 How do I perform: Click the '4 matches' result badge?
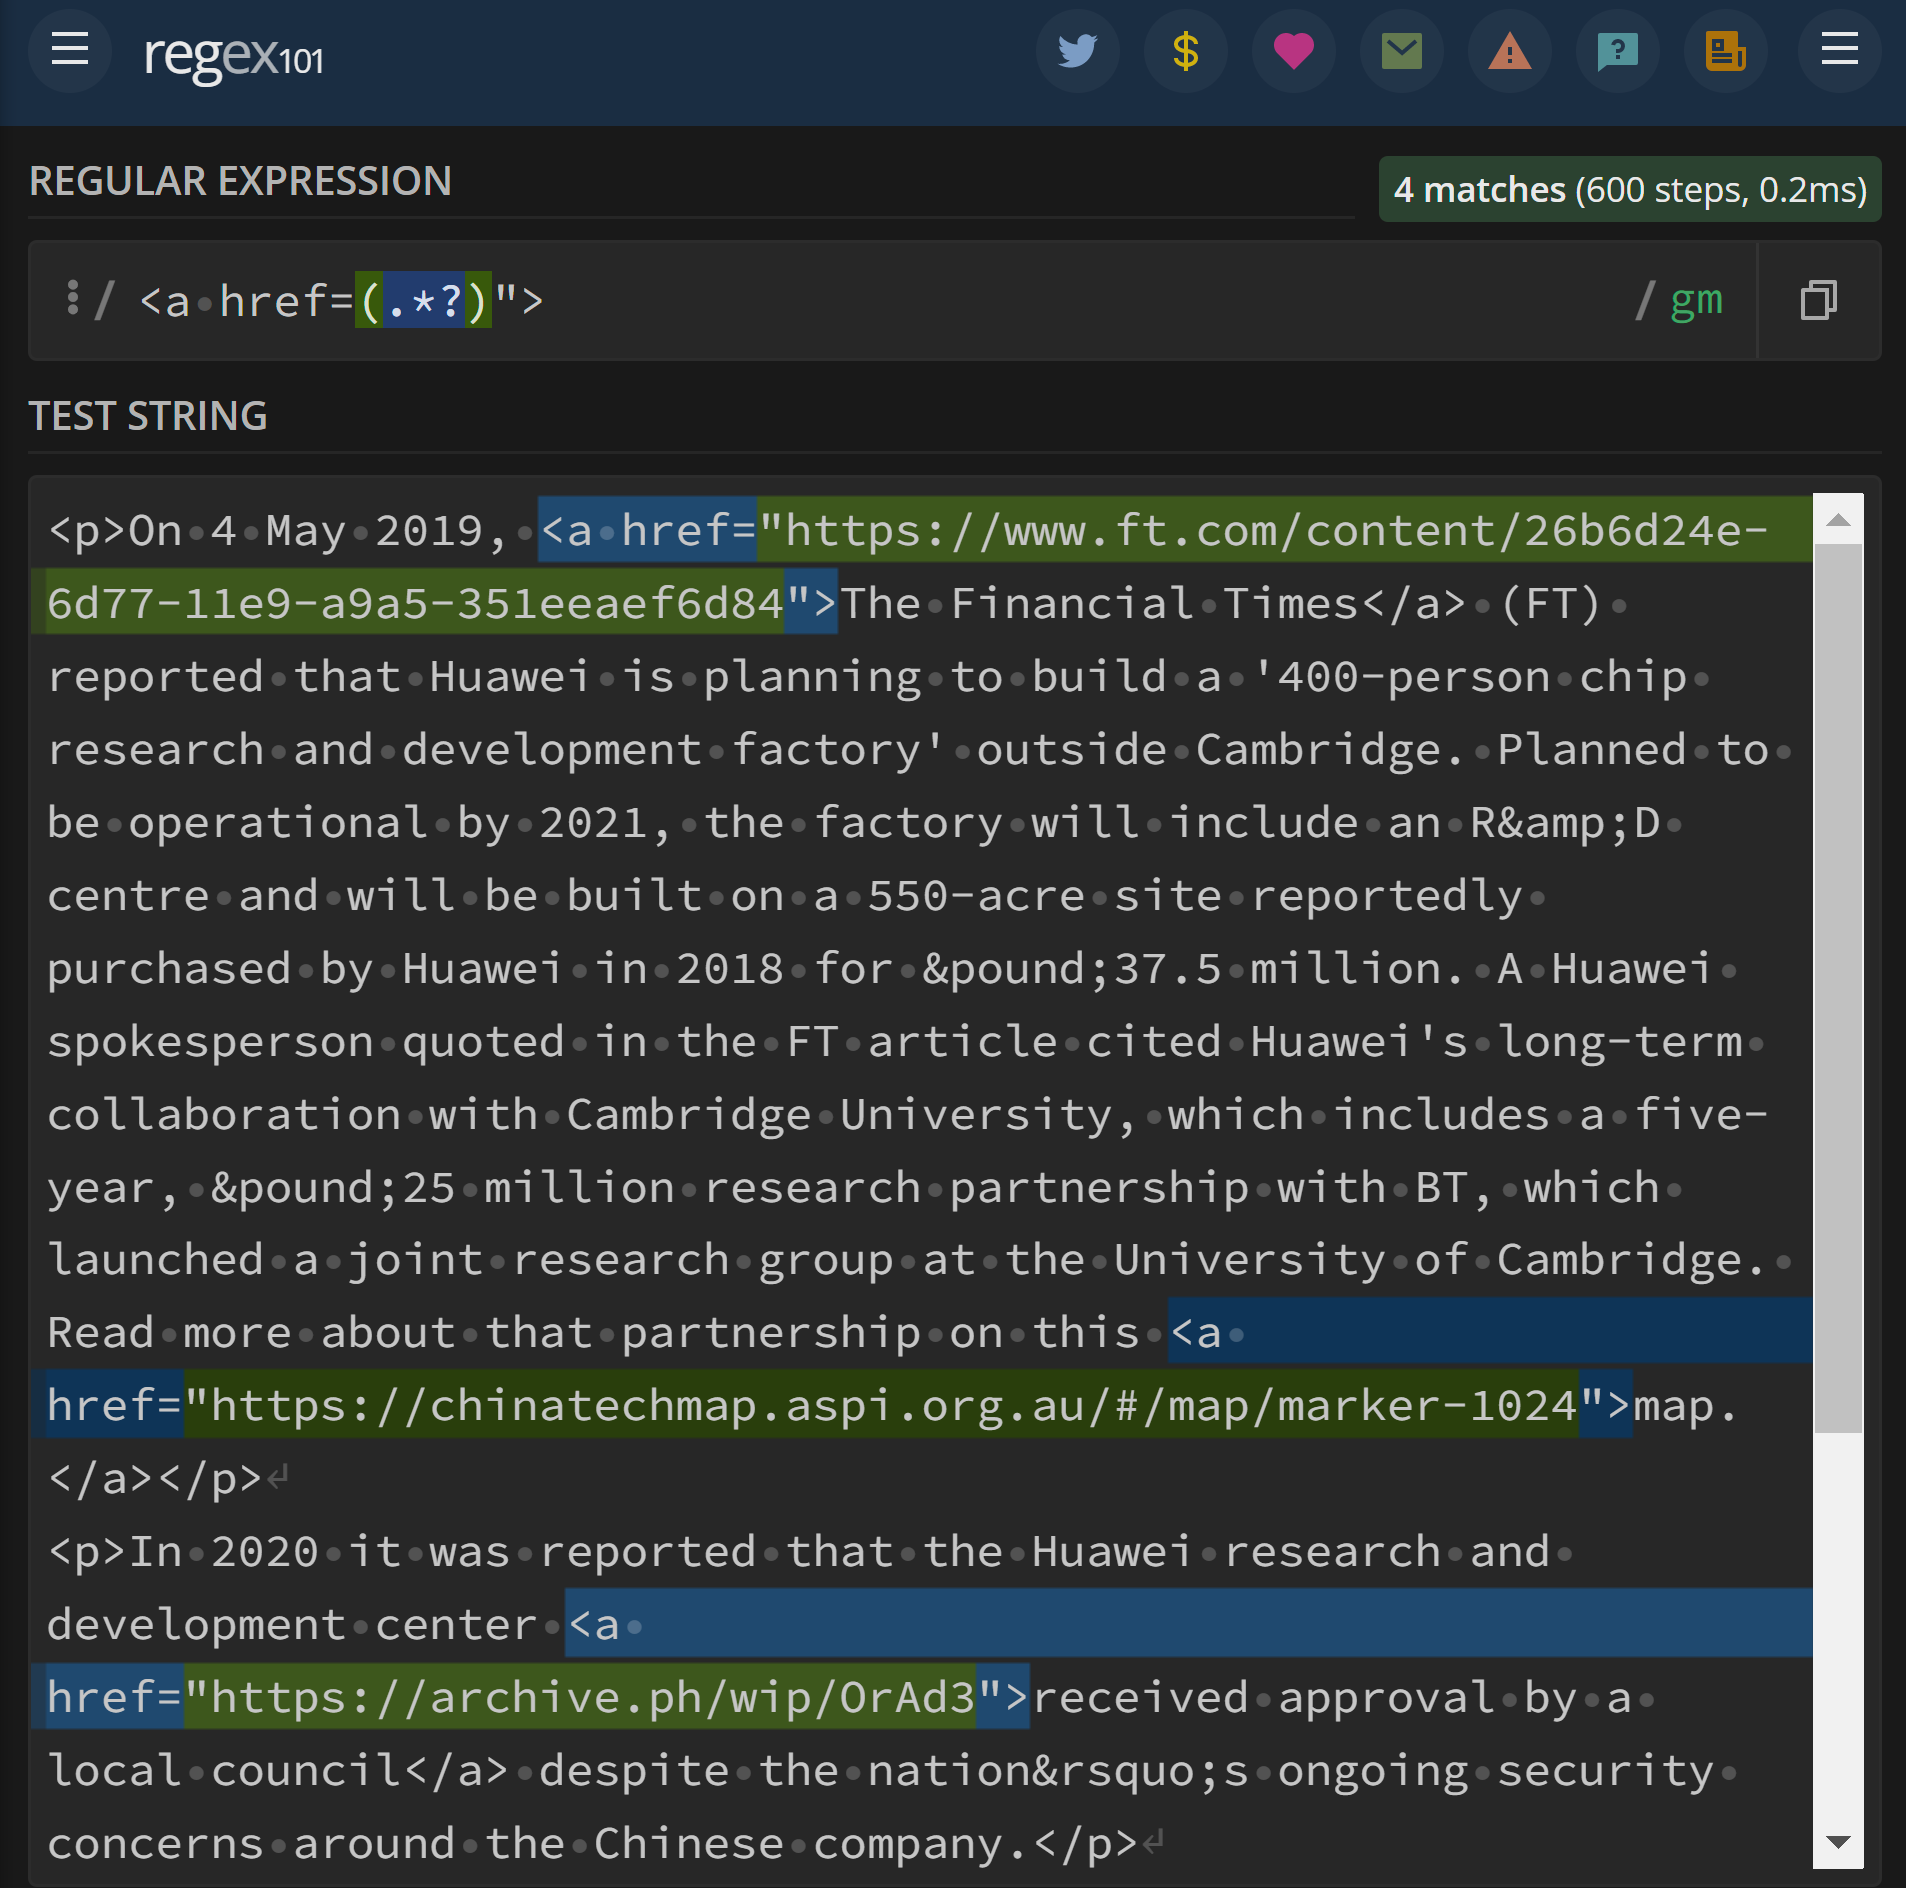[x=1630, y=190]
